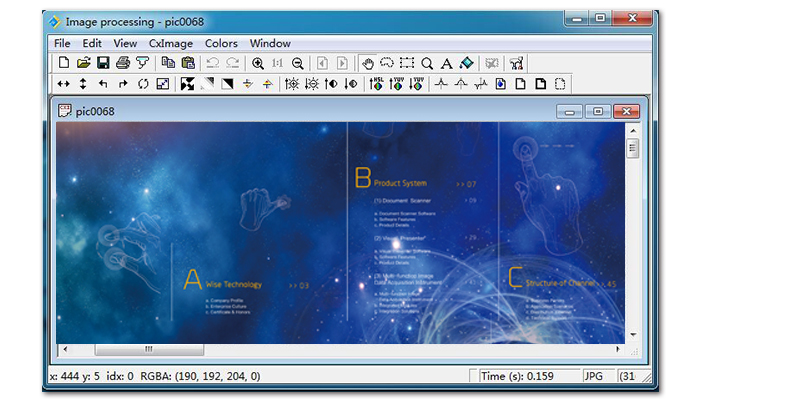Click the vertical scrollbar down arrow
The image size is (800, 402).
point(632,335)
